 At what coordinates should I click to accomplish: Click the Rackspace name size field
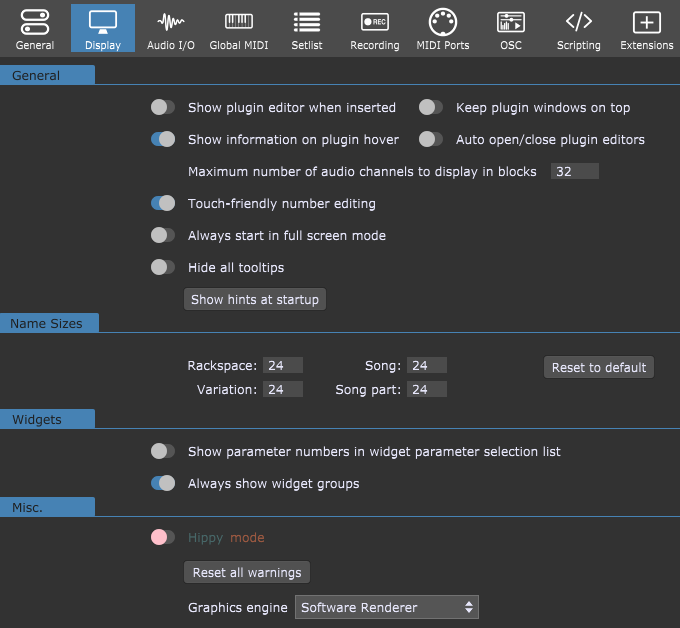[x=283, y=365]
